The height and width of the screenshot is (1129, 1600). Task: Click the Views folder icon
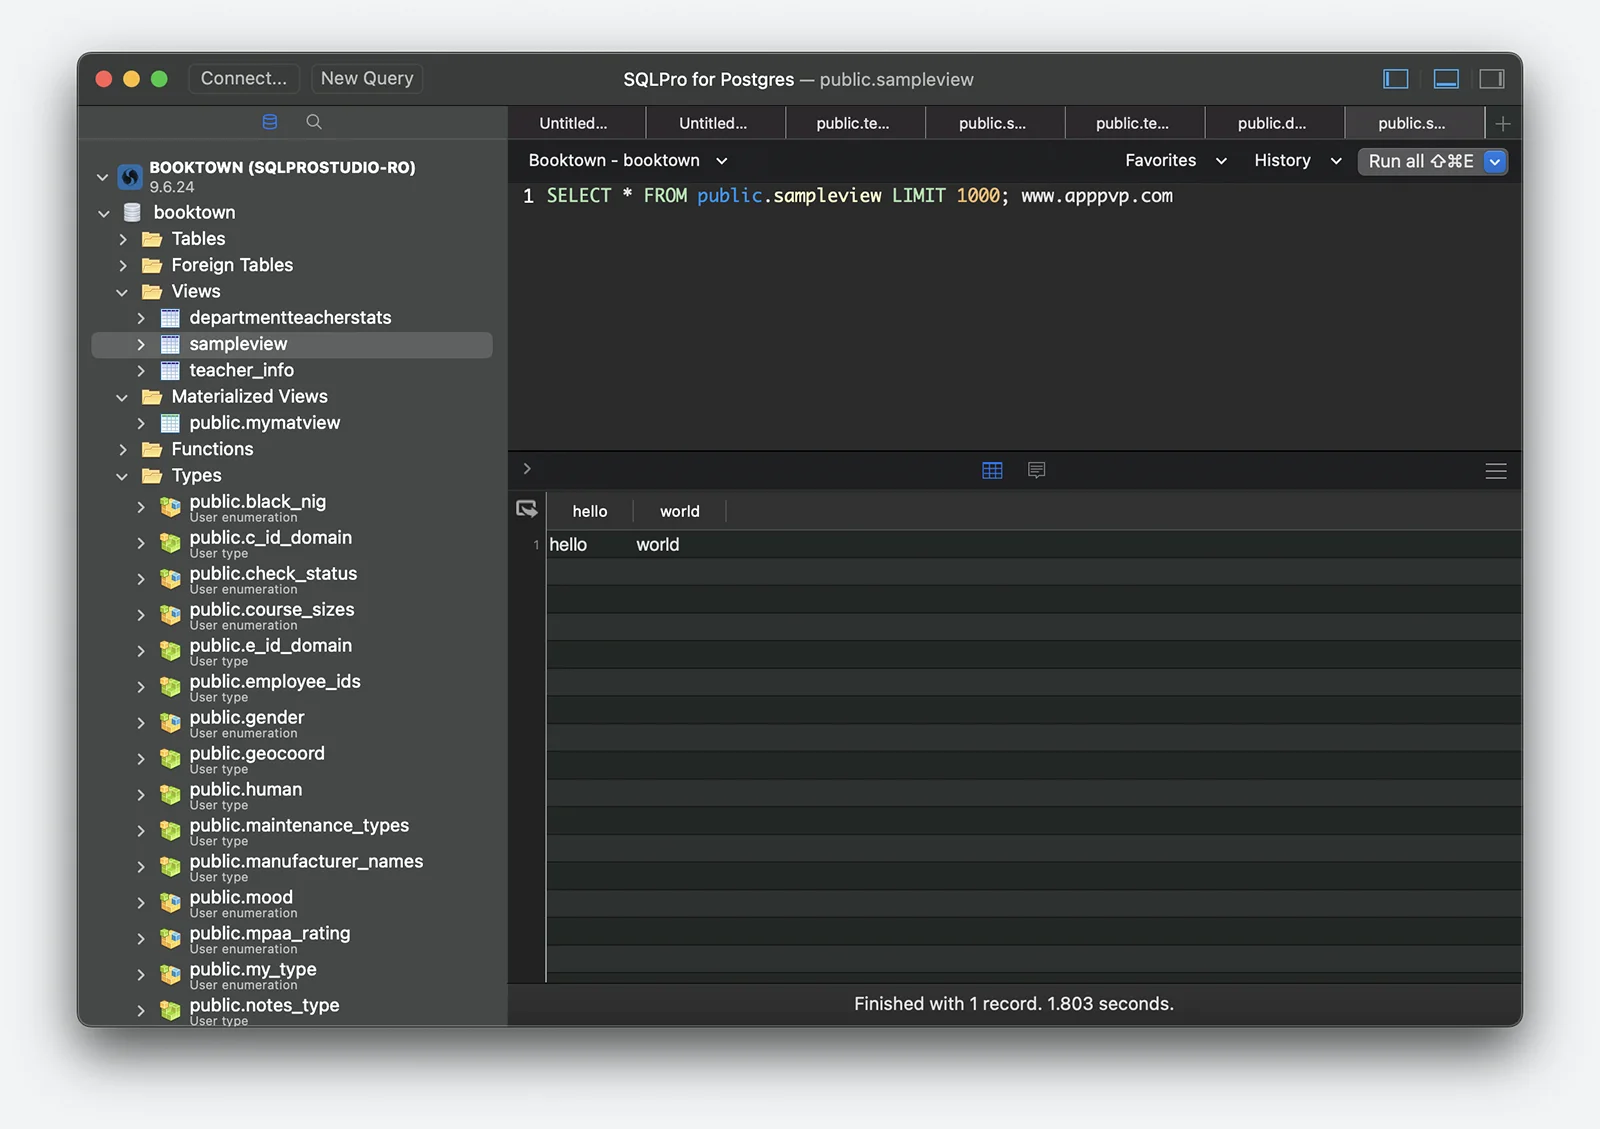pyautogui.click(x=152, y=292)
